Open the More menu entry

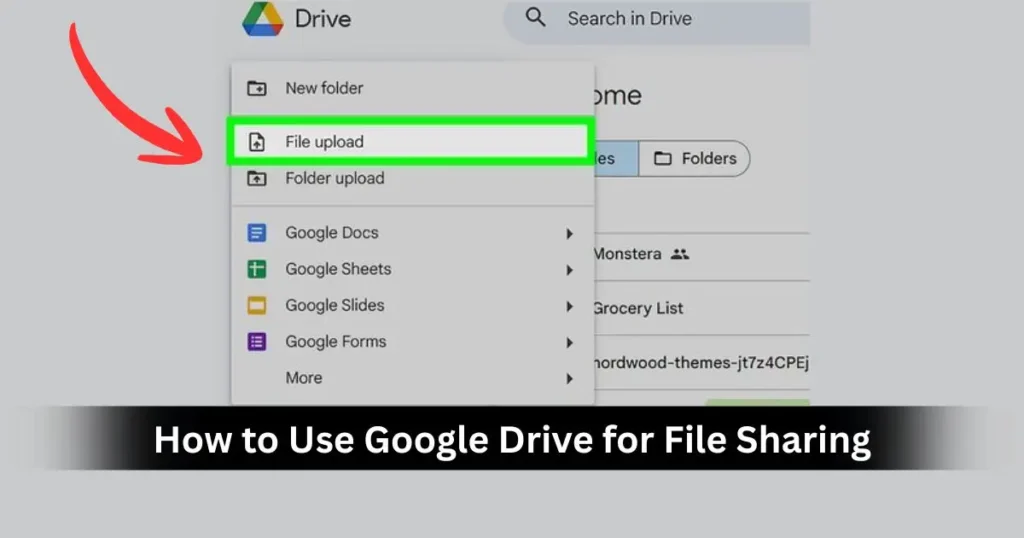click(x=413, y=378)
